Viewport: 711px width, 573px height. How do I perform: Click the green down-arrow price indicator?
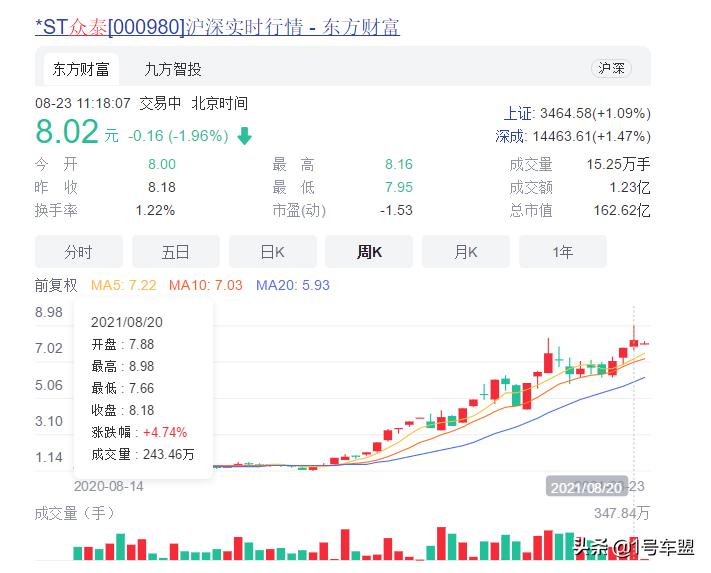point(244,136)
